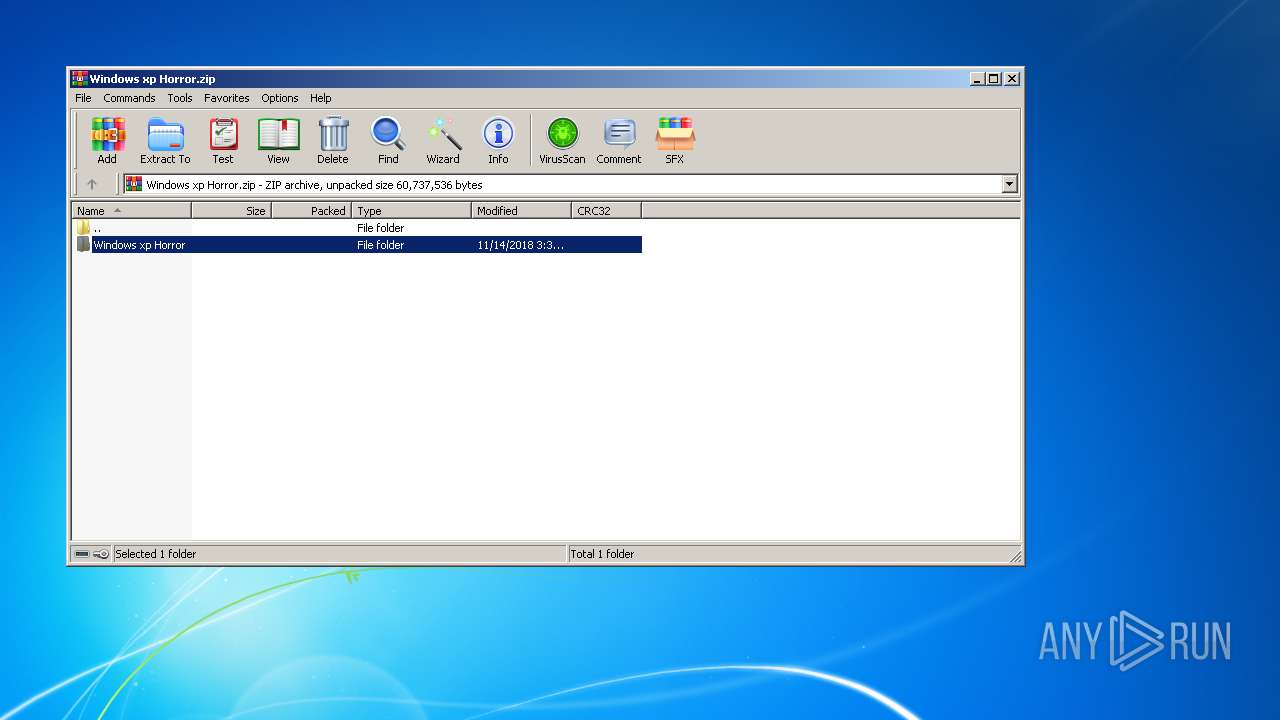This screenshot has width=1280, height=720.
Task: Open the Favorites menu
Action: coord(227,98)
